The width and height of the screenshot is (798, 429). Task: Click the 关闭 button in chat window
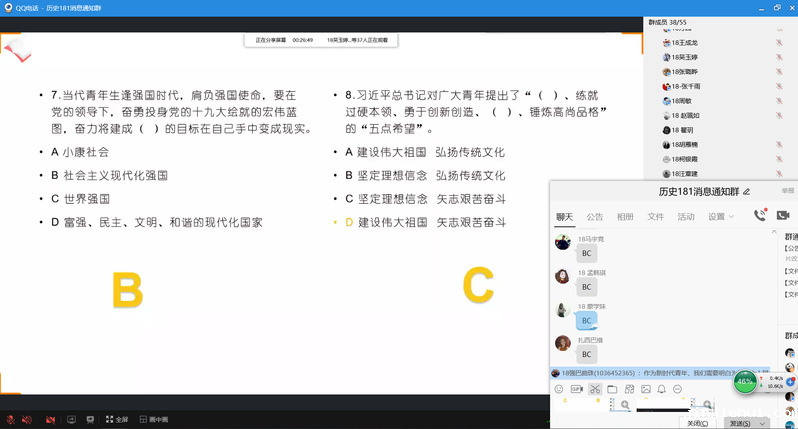(x=696, y=423)
